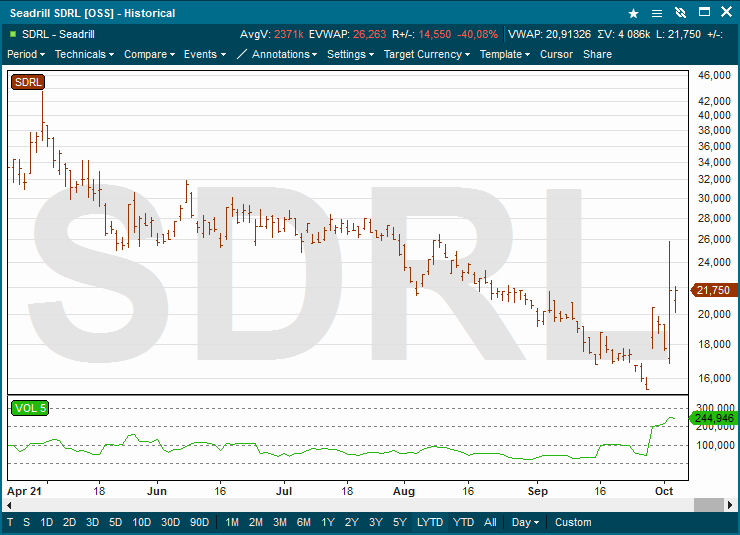Image resolution: width=740 pixels, height=535 pixels.
Task: Click the Cursor menu item
Action: 556,54
